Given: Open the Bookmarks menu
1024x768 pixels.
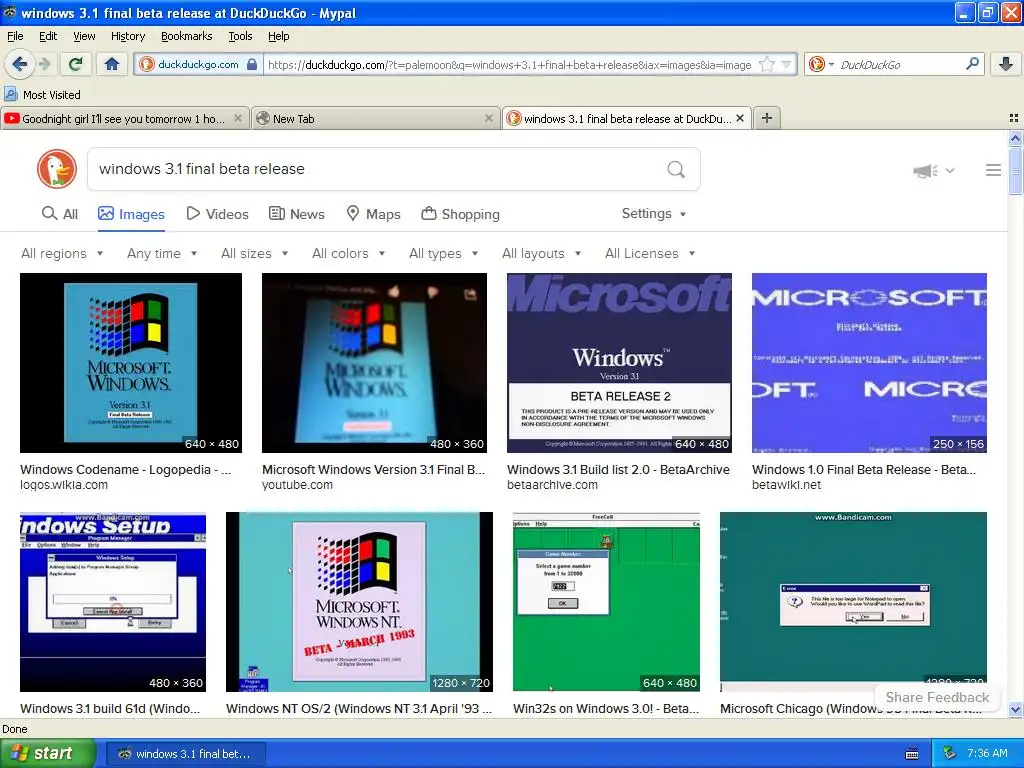Looking at the screenshot, I should tap(186, 36).
